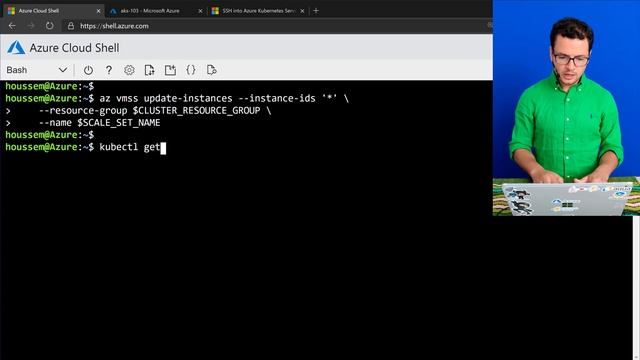Close the aks-101 Microsoft Azure tab
Image resolution: width=640 pixels, height=360 pixels.
tap(200, 11)
